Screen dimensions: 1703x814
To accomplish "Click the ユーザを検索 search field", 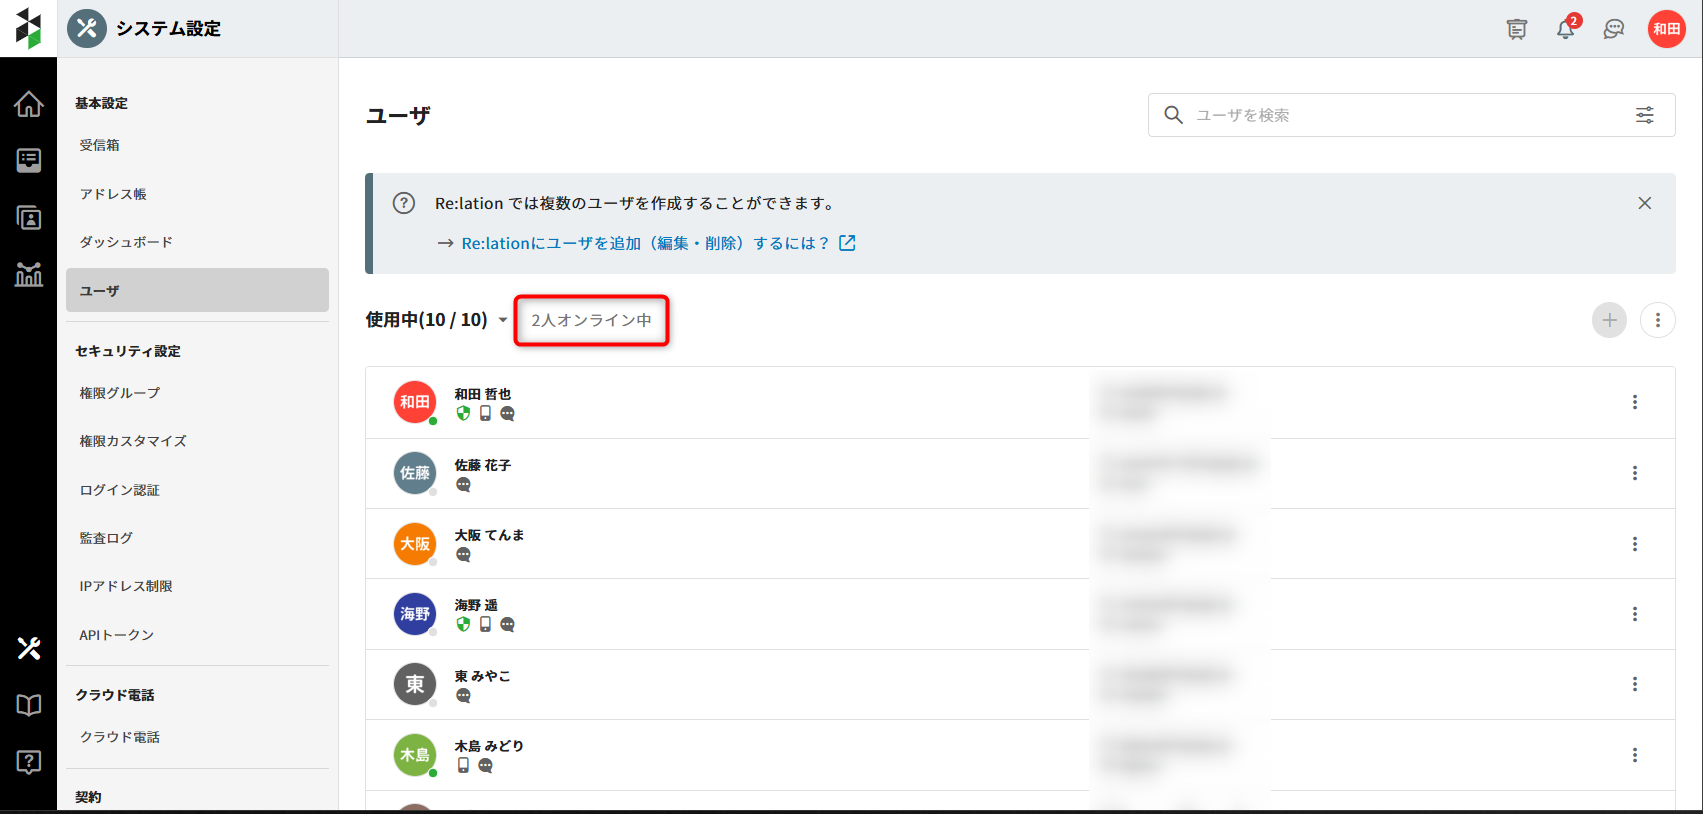I will [1400, 115].
